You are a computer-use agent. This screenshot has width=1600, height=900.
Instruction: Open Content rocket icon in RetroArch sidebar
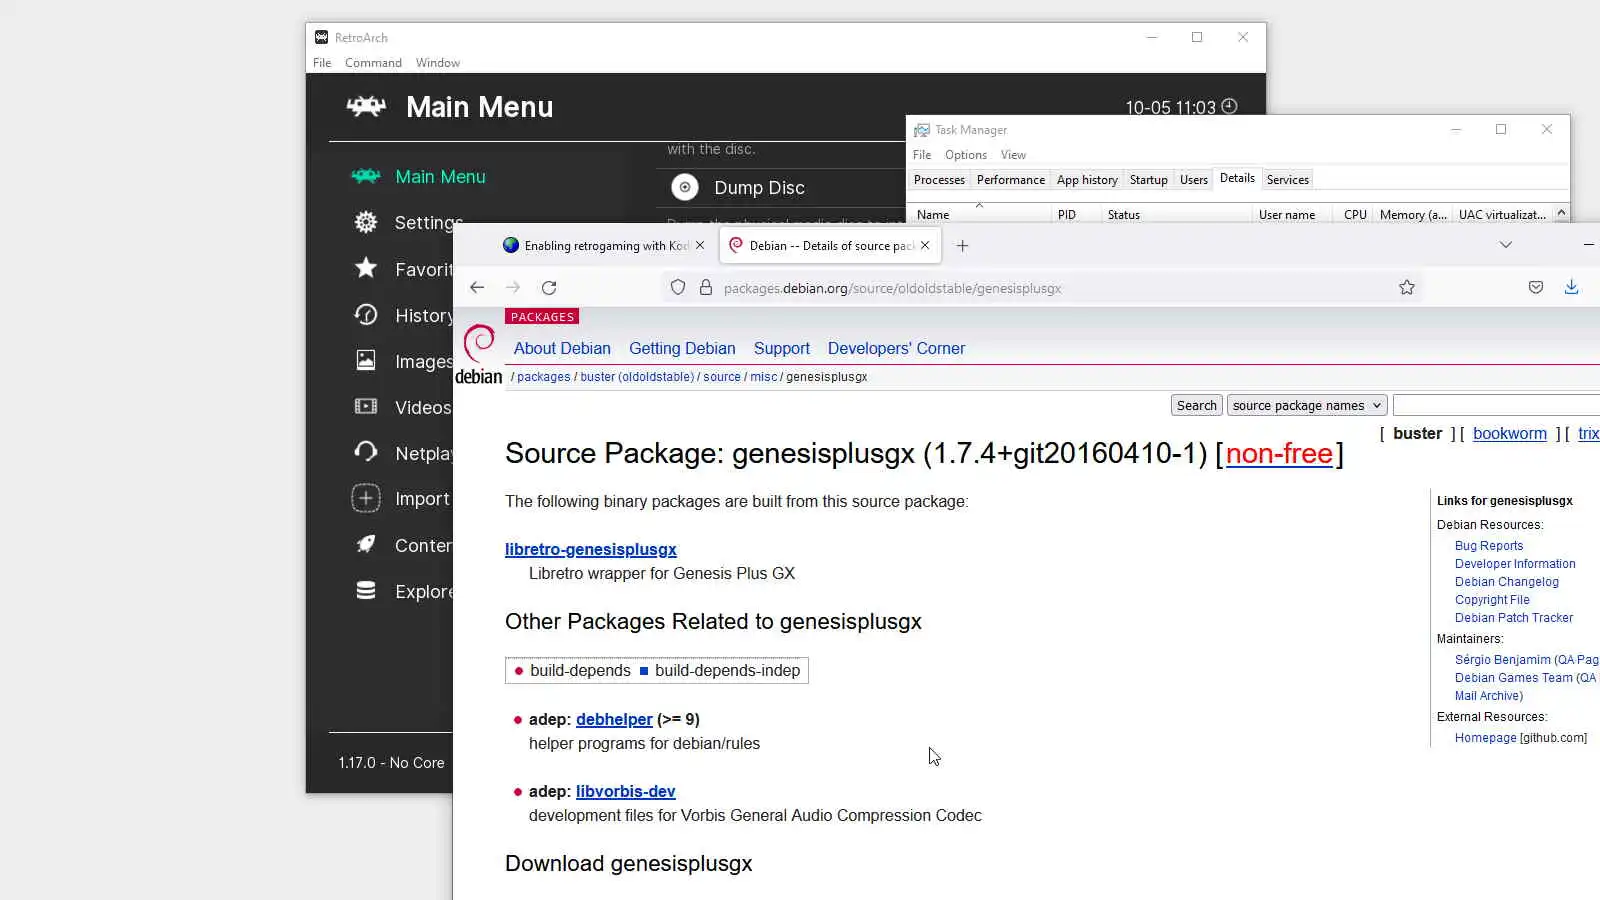(366, 545)
